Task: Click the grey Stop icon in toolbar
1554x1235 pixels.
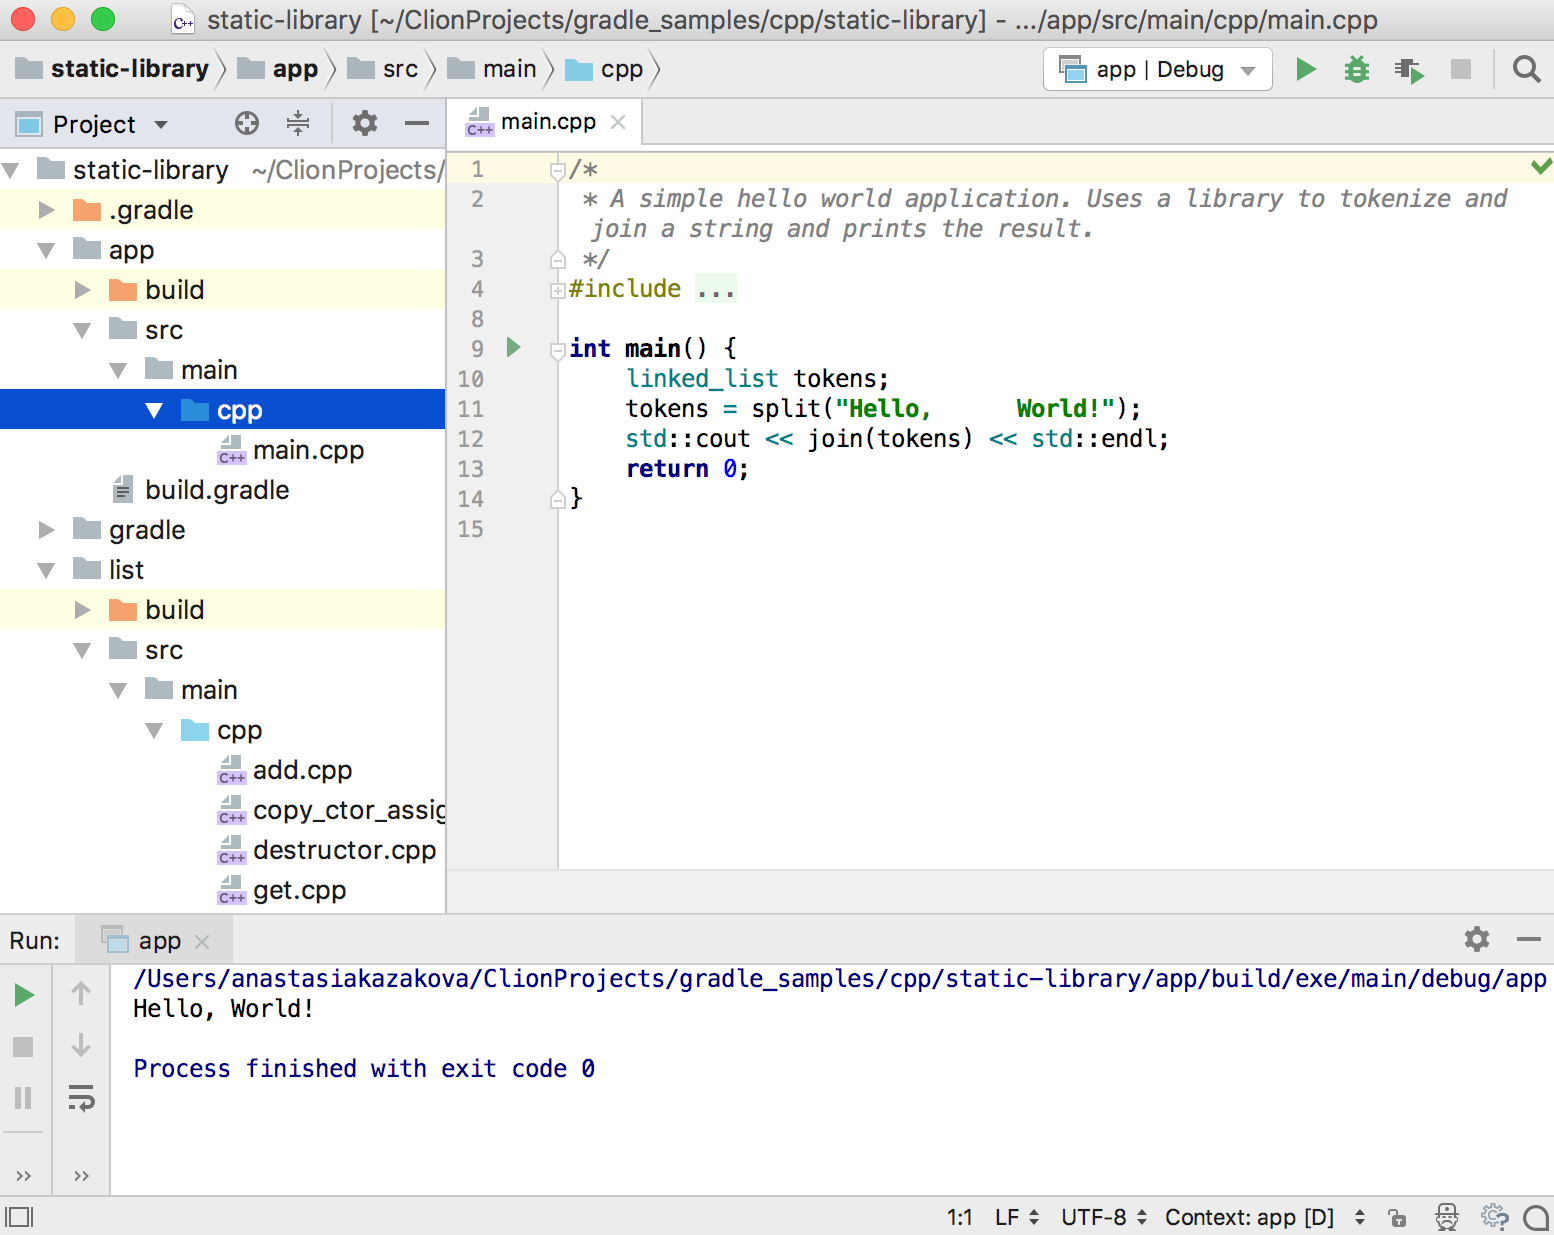Action: (1461, 69)
